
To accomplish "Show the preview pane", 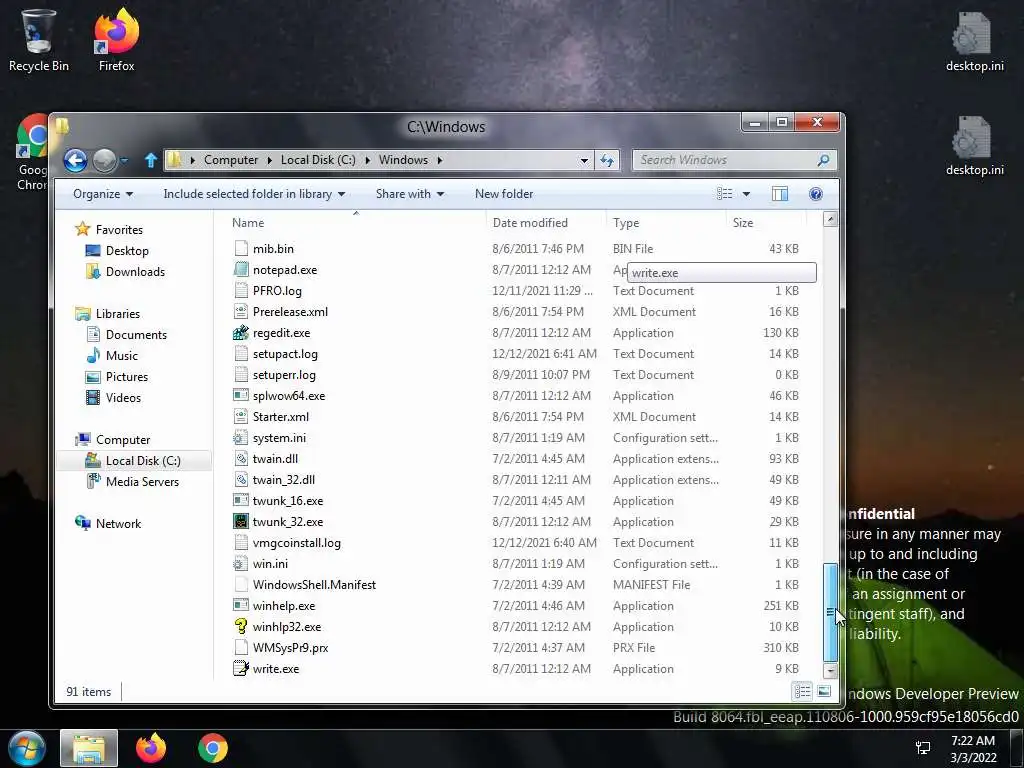I will (780, 194).
